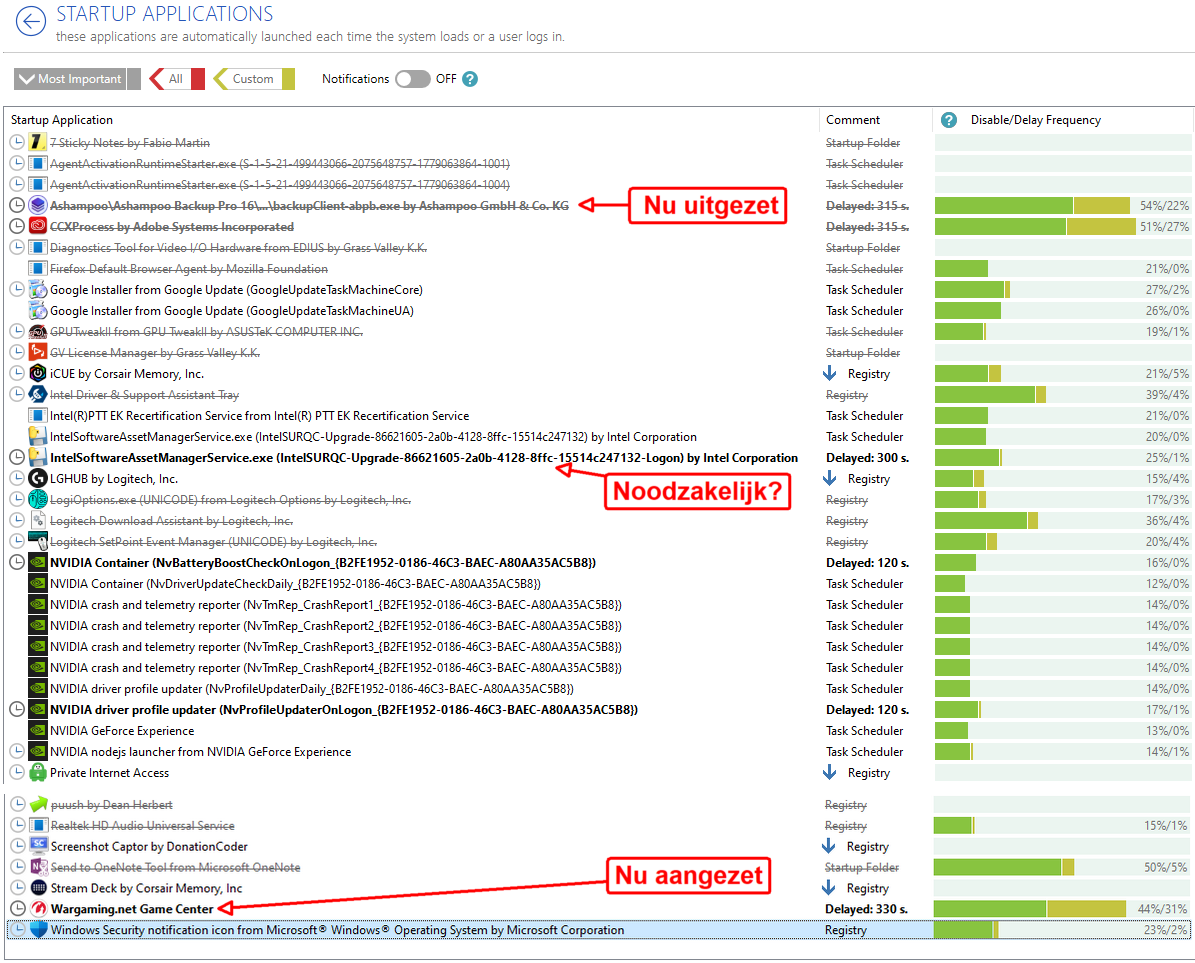Image resolution: width=1195 pixels, height=963 pixels.
Task: Click down arrow in Private Internet Access comment
Action: (830, 773)
